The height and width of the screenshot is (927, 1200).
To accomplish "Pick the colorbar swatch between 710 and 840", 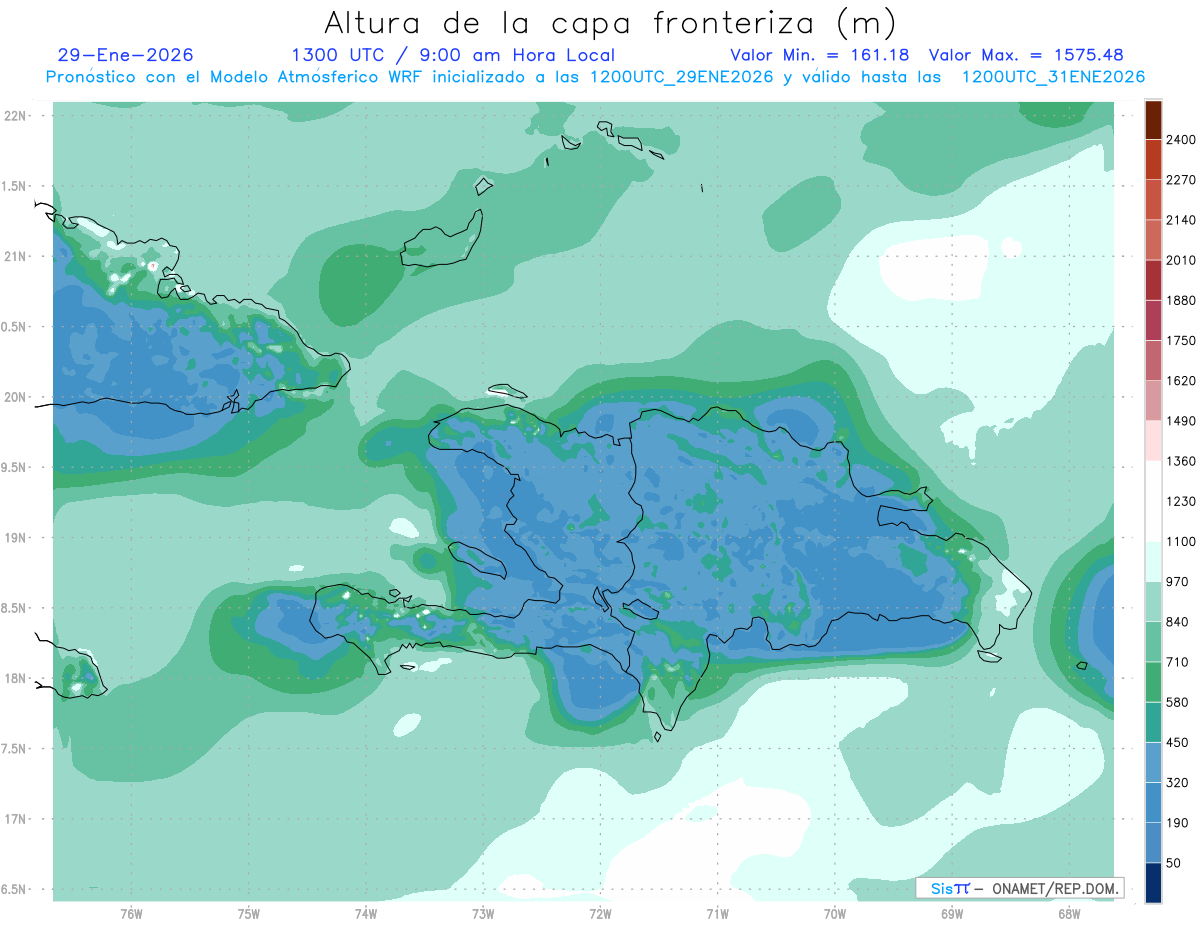I will [1153, 642].
